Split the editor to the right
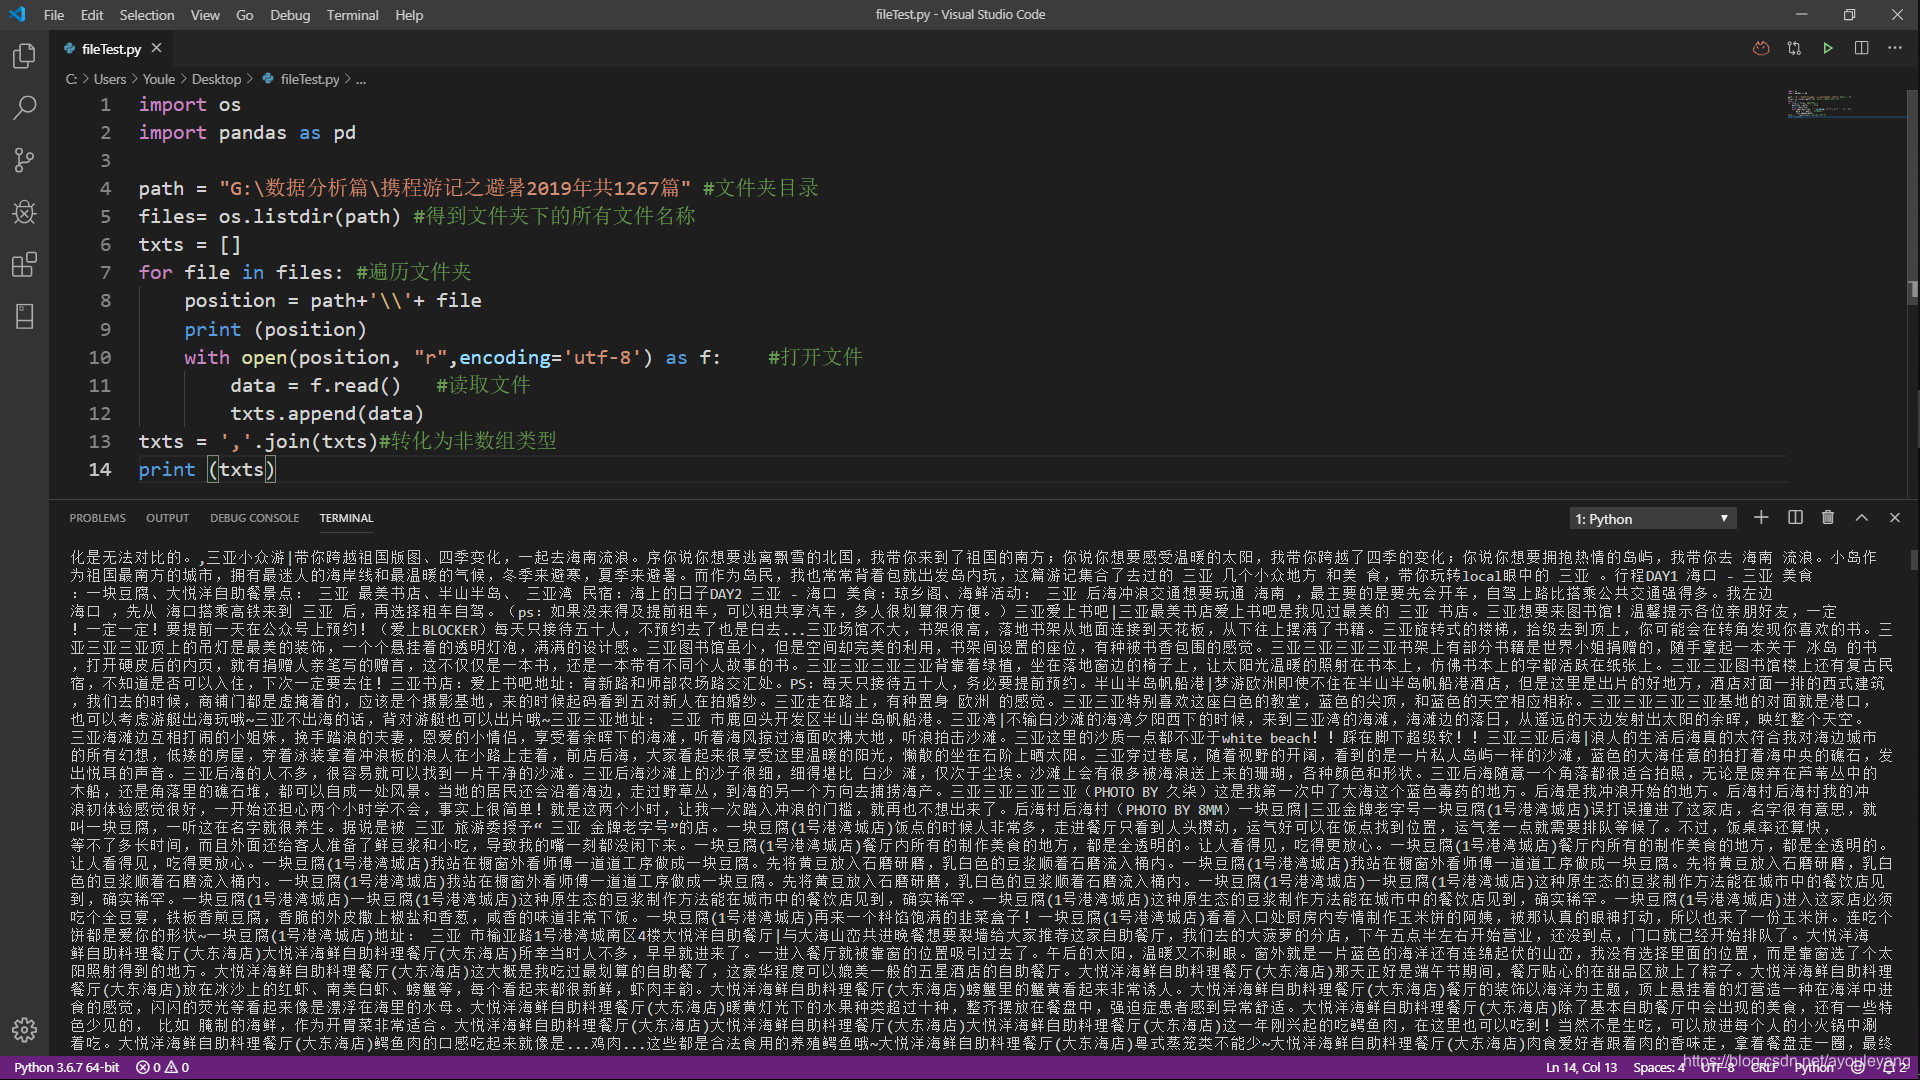 point(1861,48)
